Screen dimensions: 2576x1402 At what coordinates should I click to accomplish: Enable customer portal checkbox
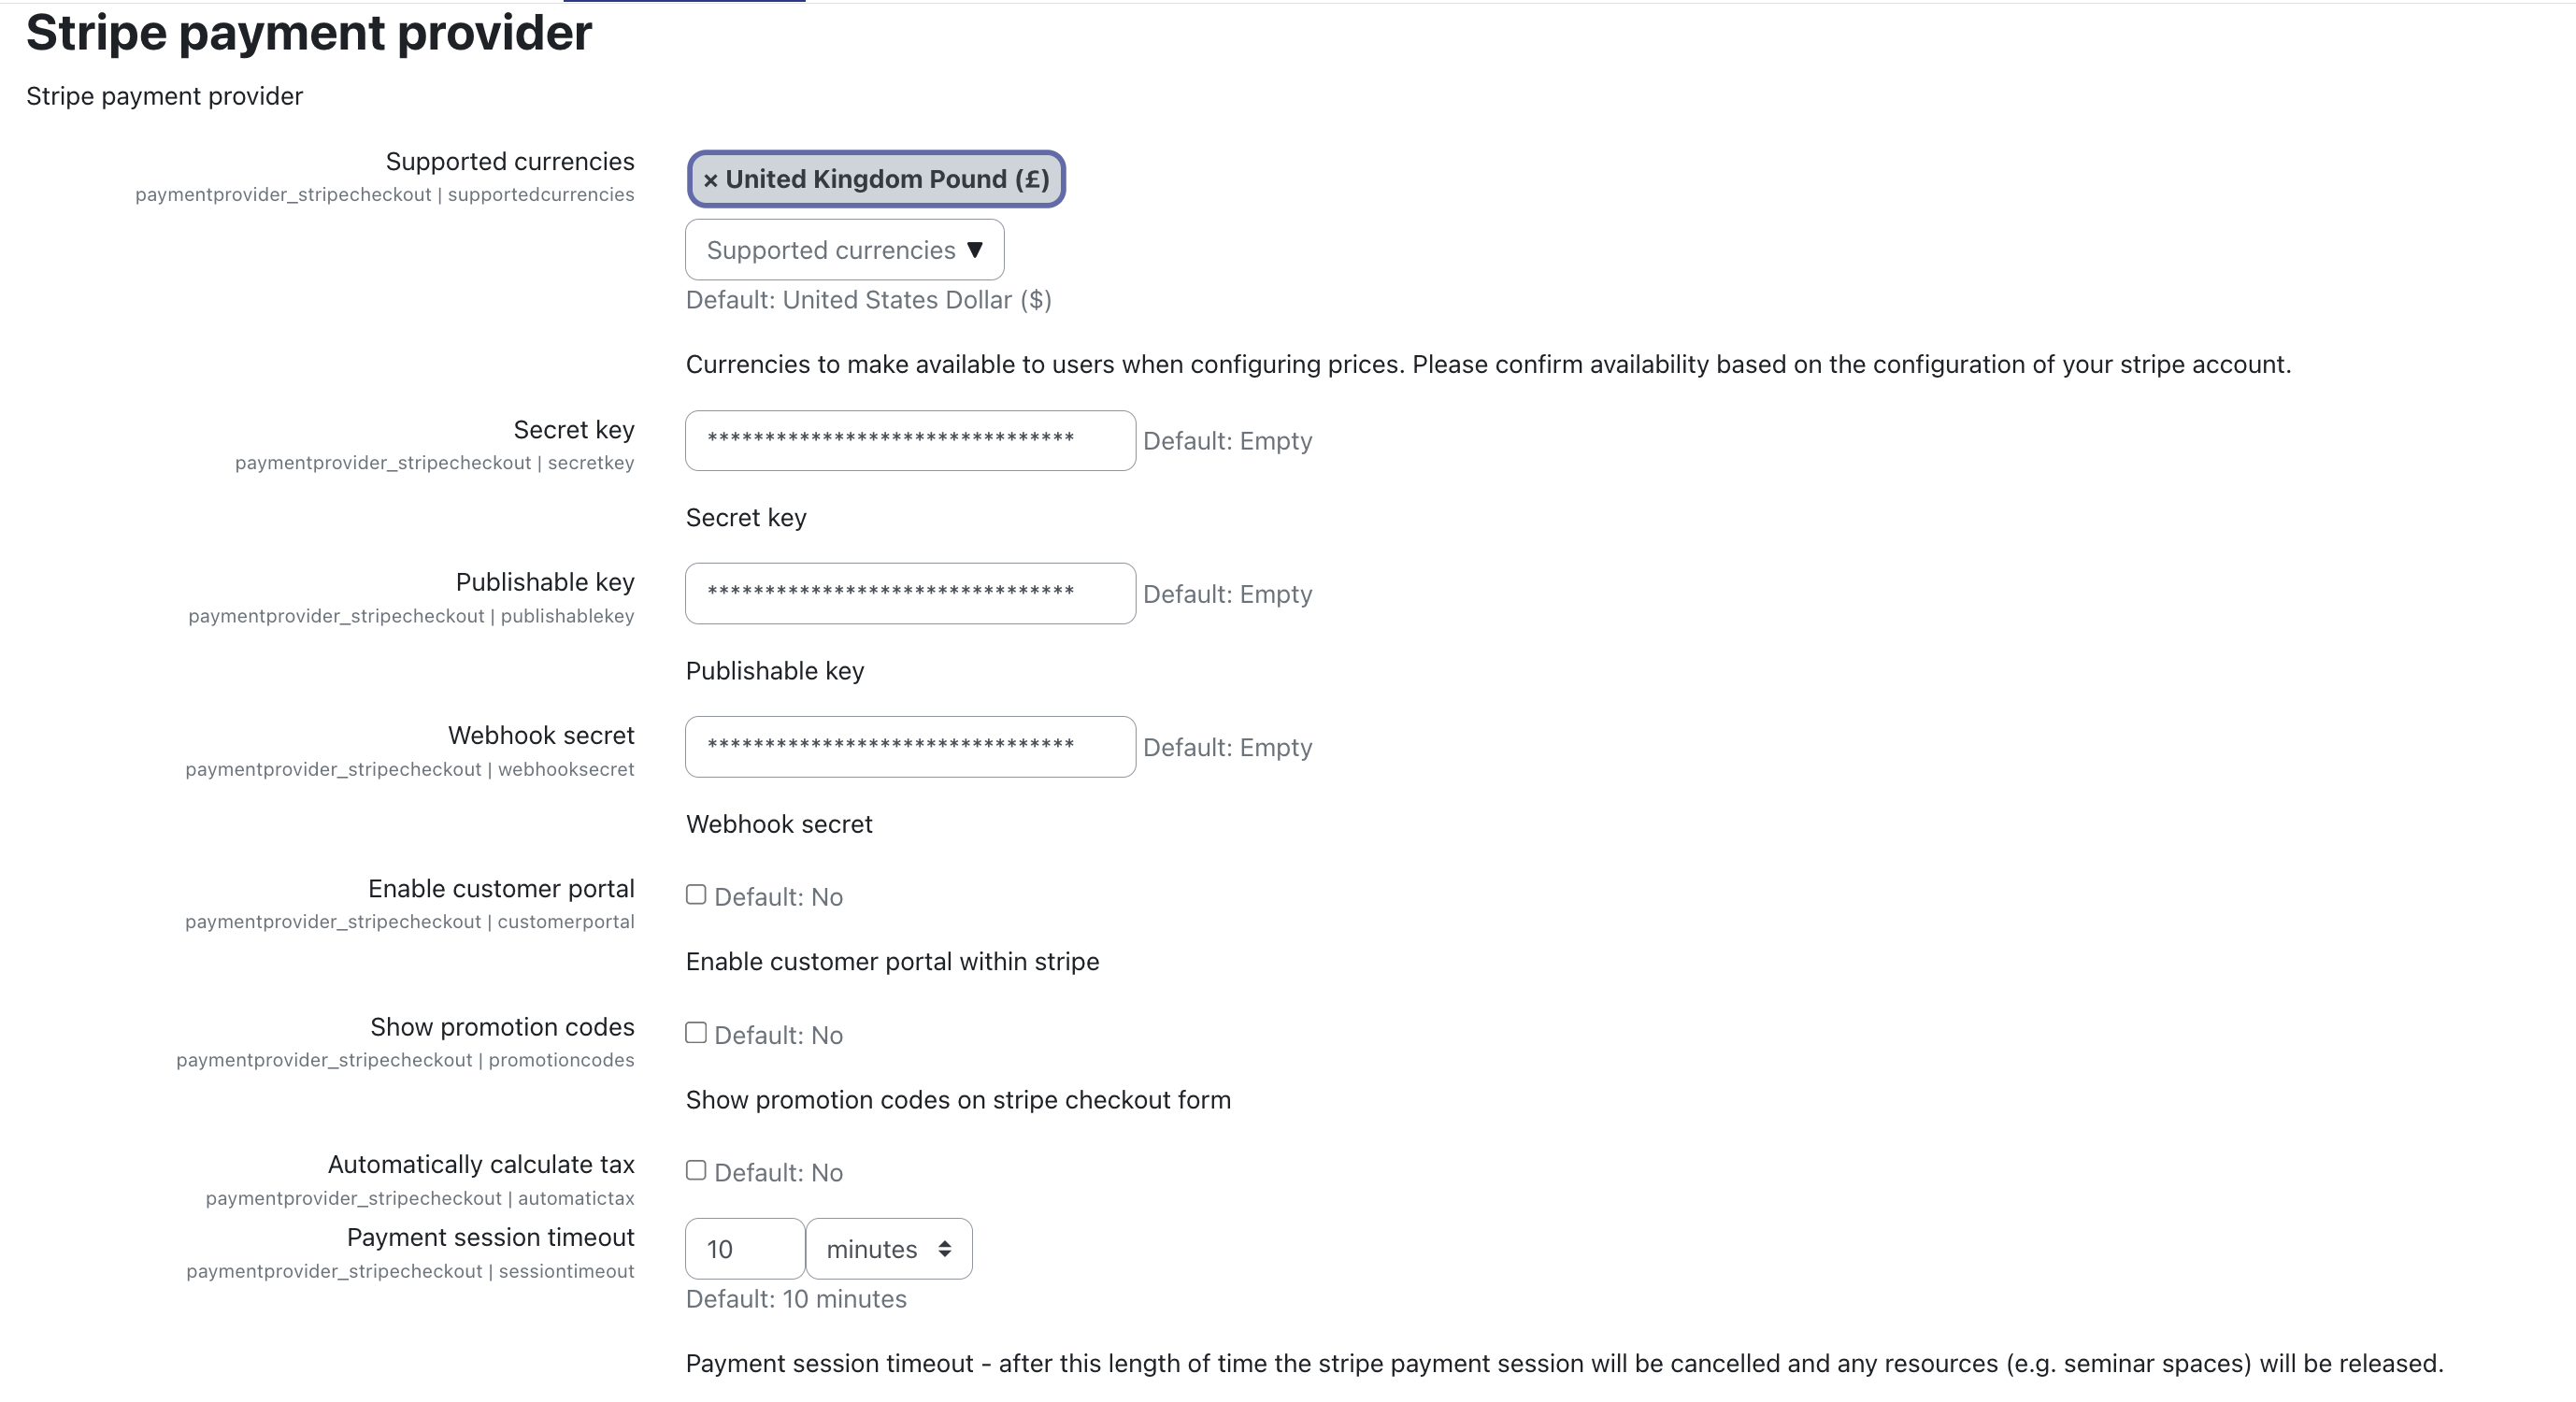tap(696, 895)
